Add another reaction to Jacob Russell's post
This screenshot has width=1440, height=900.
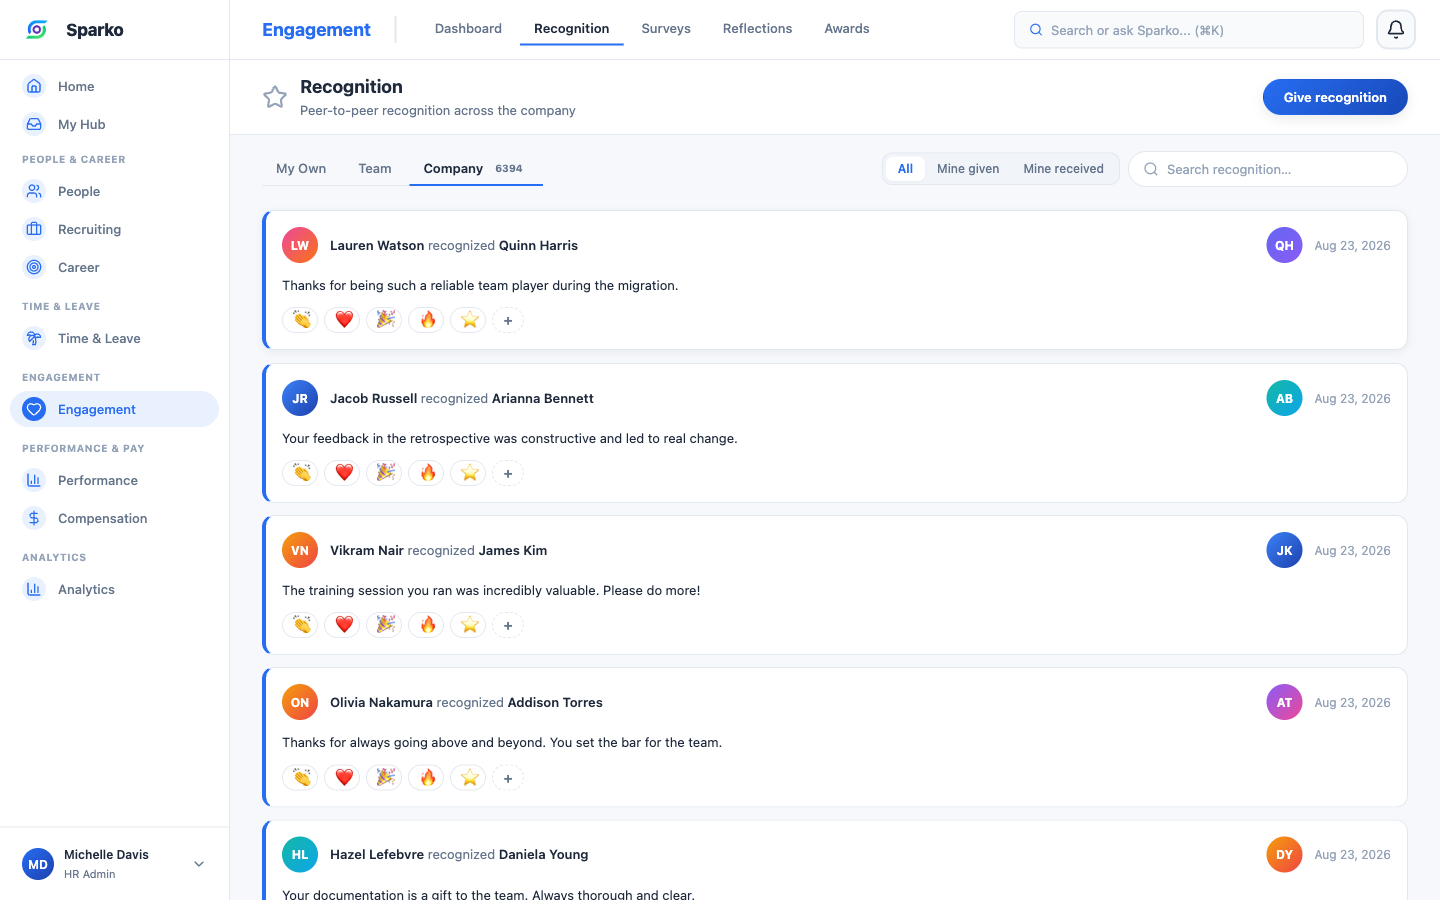(508, 473)
